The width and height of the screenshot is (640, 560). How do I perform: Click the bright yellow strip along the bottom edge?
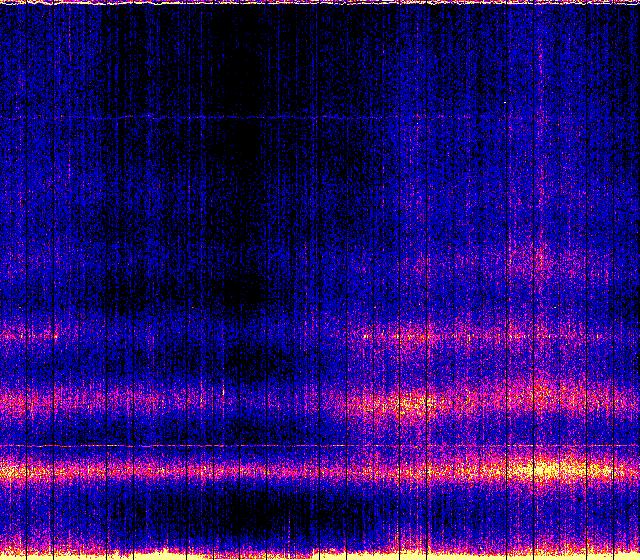(320, 554)
